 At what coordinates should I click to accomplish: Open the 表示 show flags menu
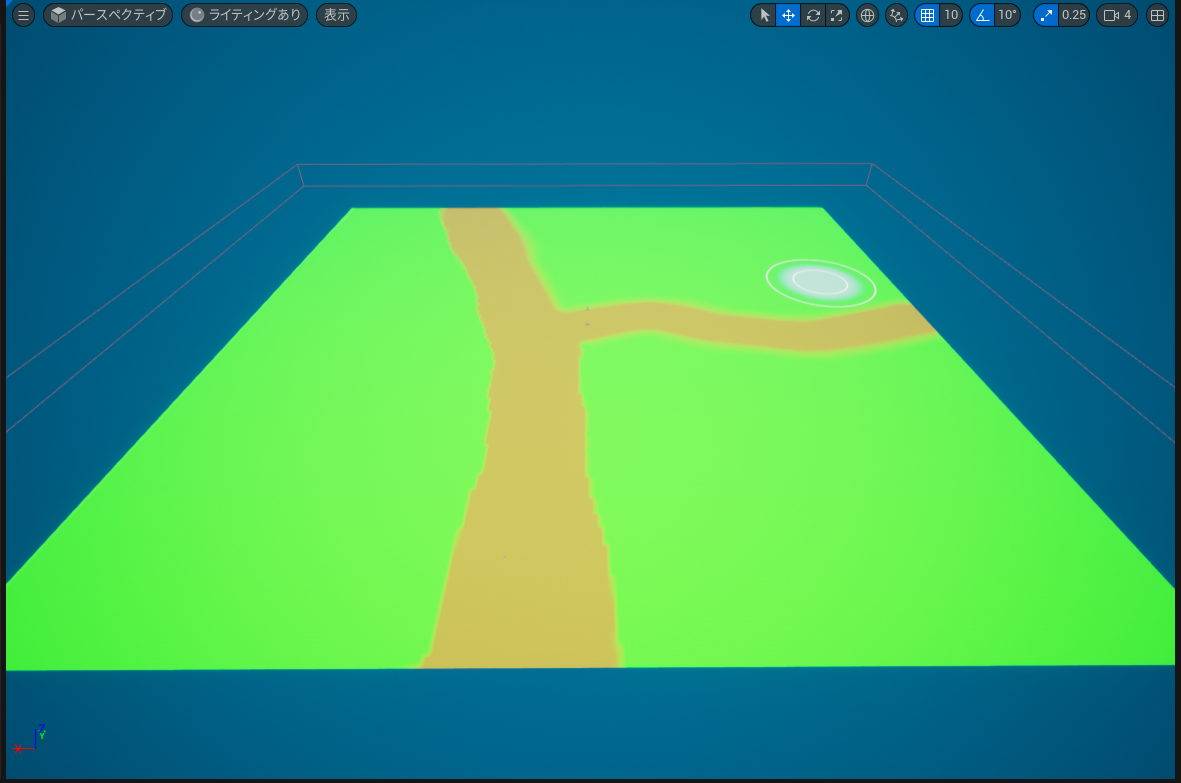tap(336, 15)
